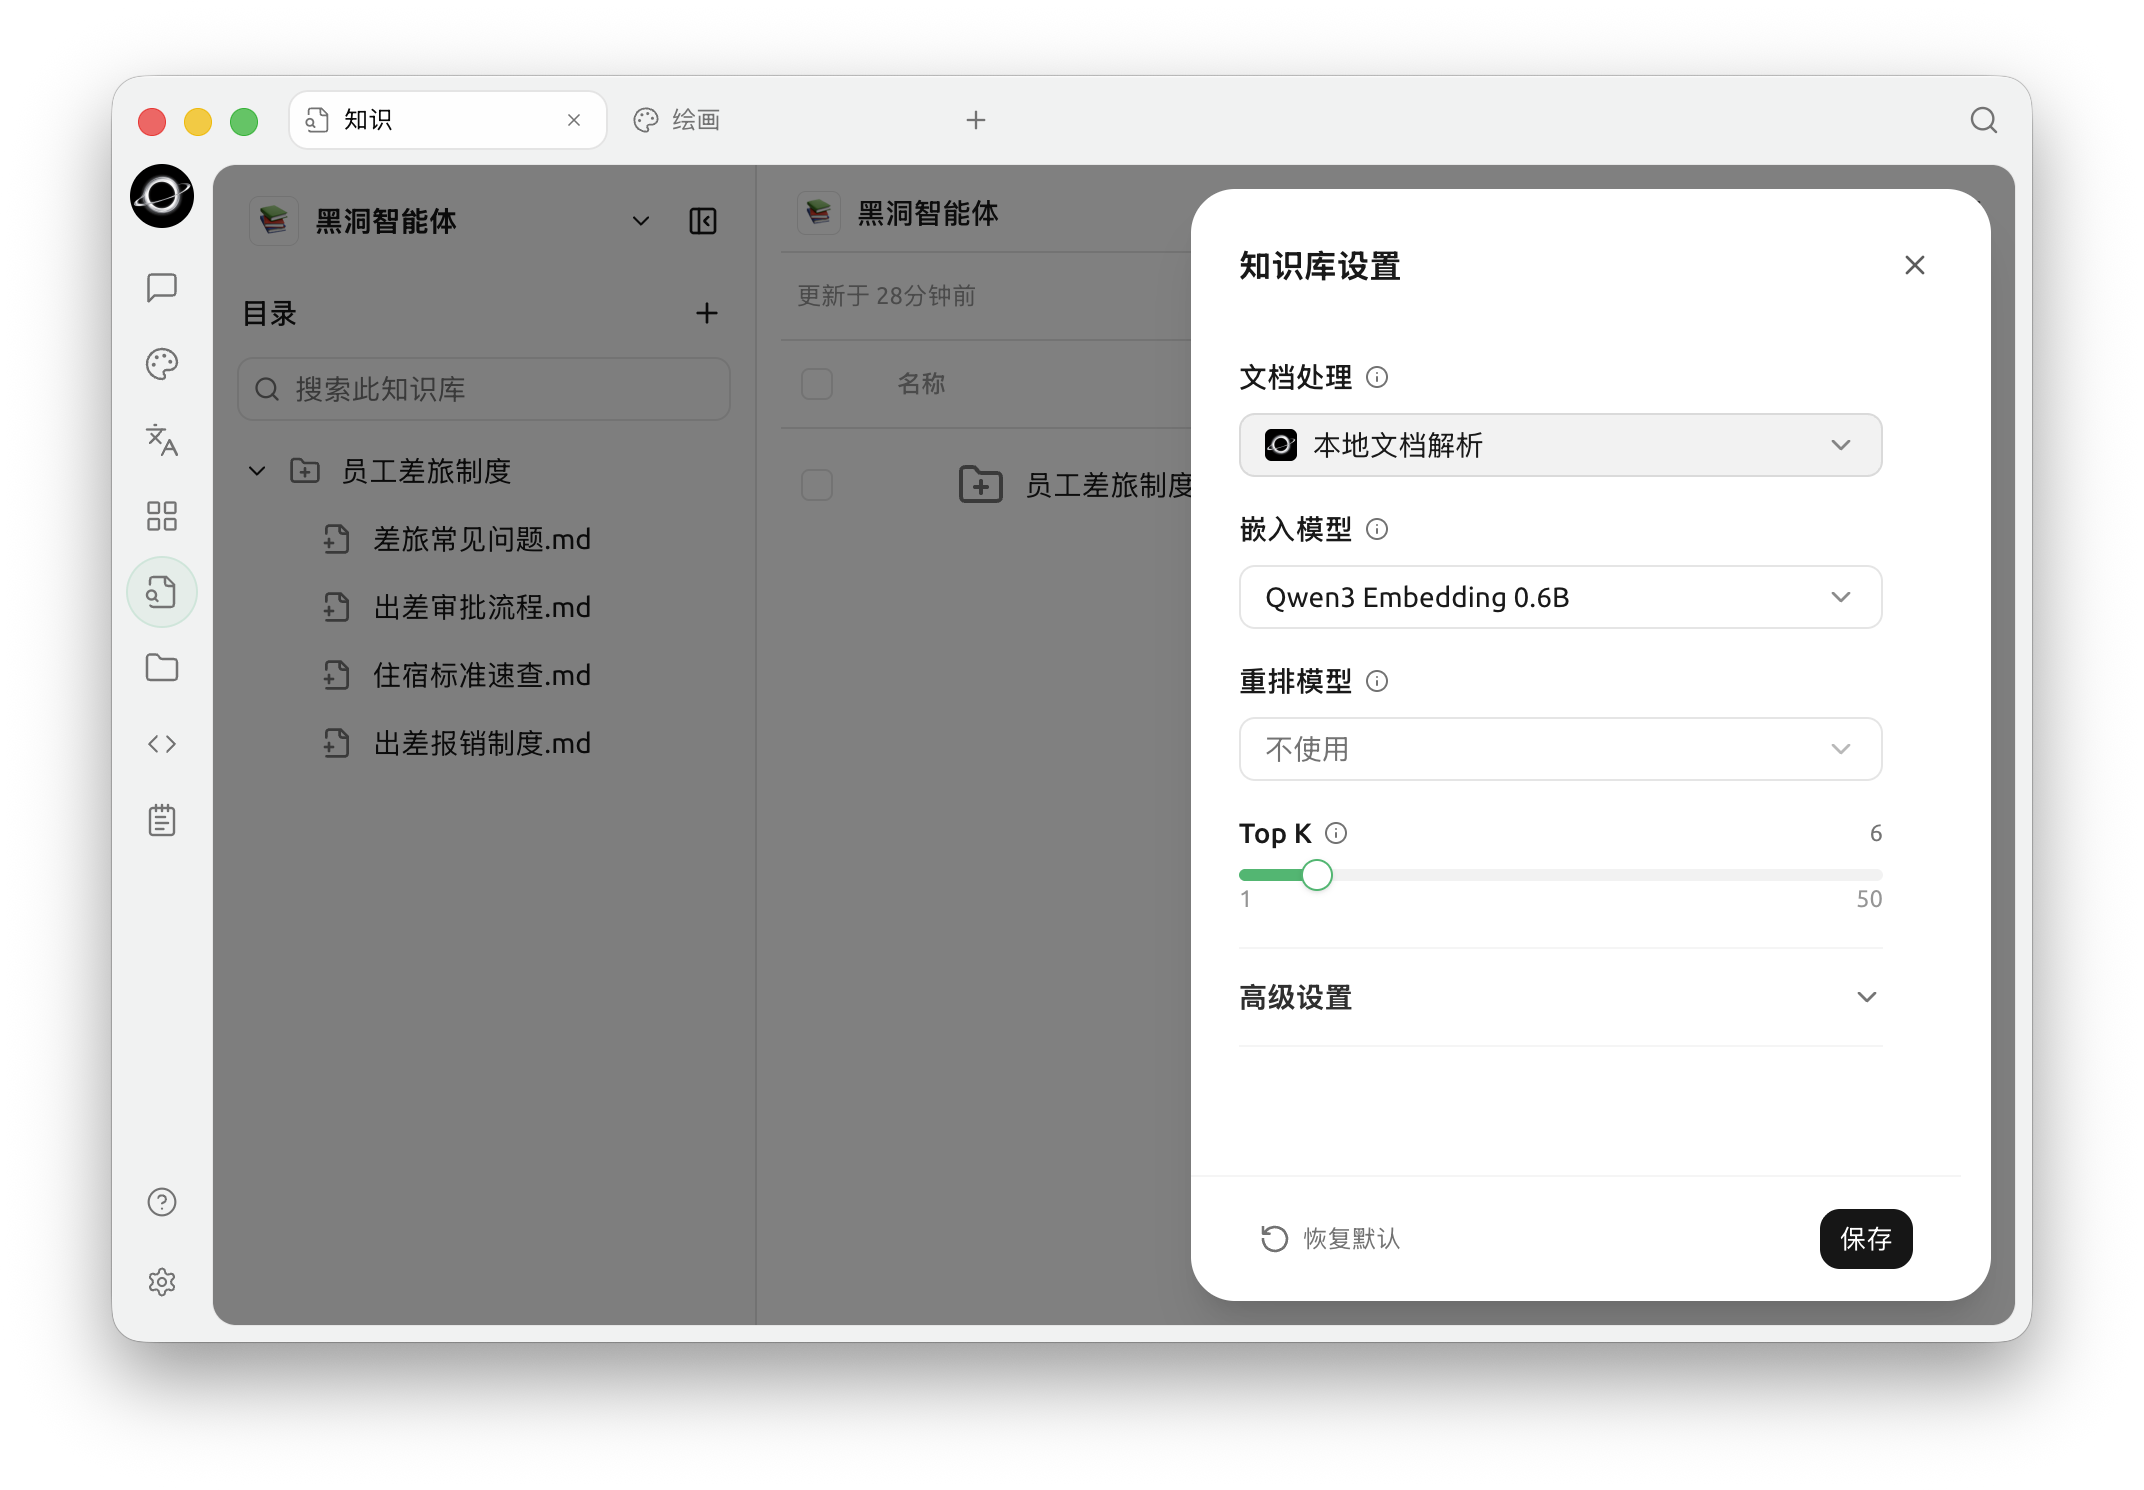This screenshot has width=2144, height=1490.
Task: Open the translate sidebar icon
Action: 162,440
